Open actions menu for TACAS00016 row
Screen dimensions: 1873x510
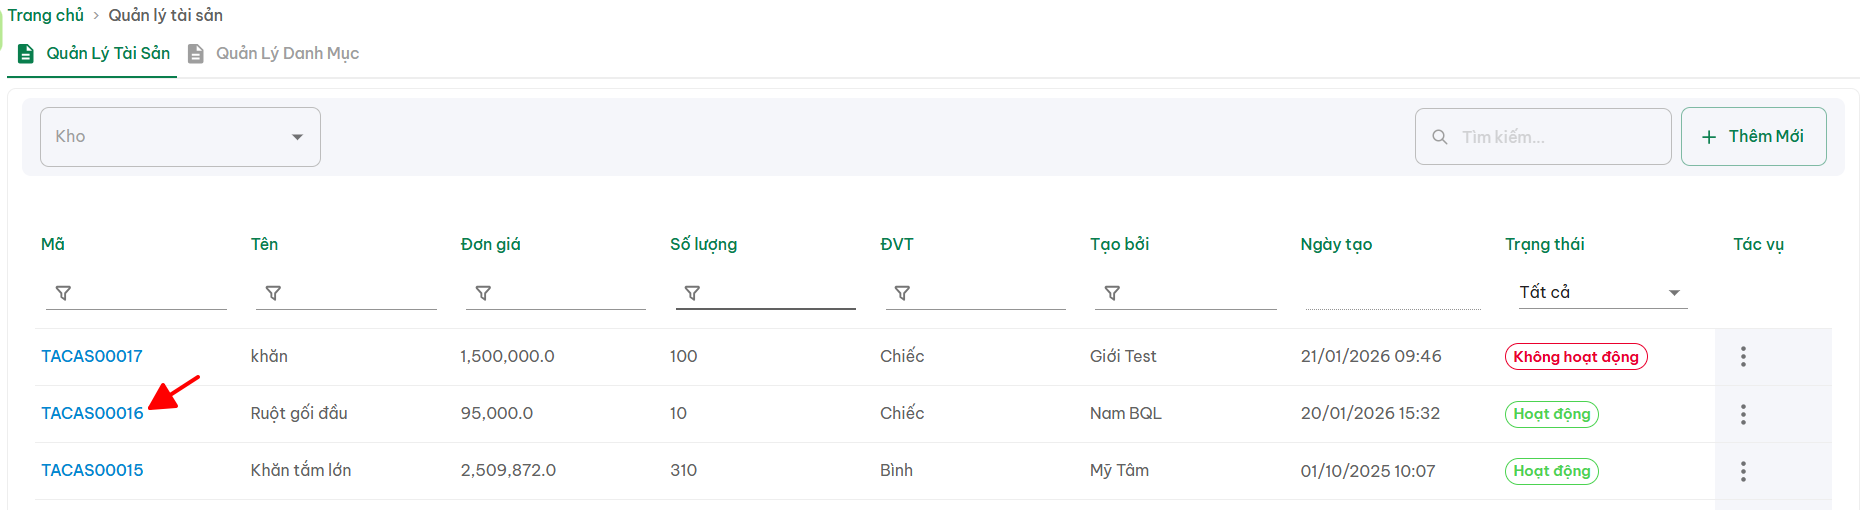point(1743,414)
